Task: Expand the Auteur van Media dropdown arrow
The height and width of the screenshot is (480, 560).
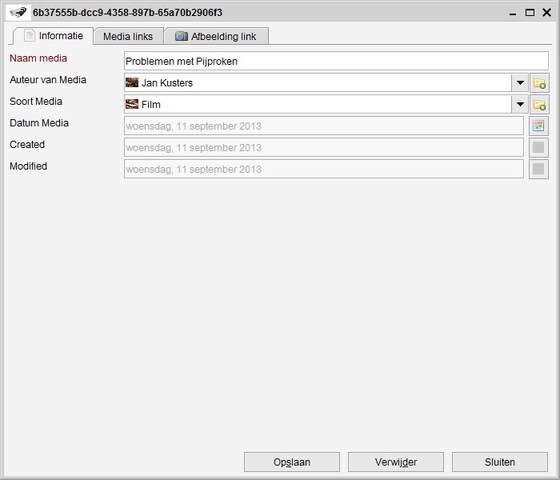Action: coord(520,83)
